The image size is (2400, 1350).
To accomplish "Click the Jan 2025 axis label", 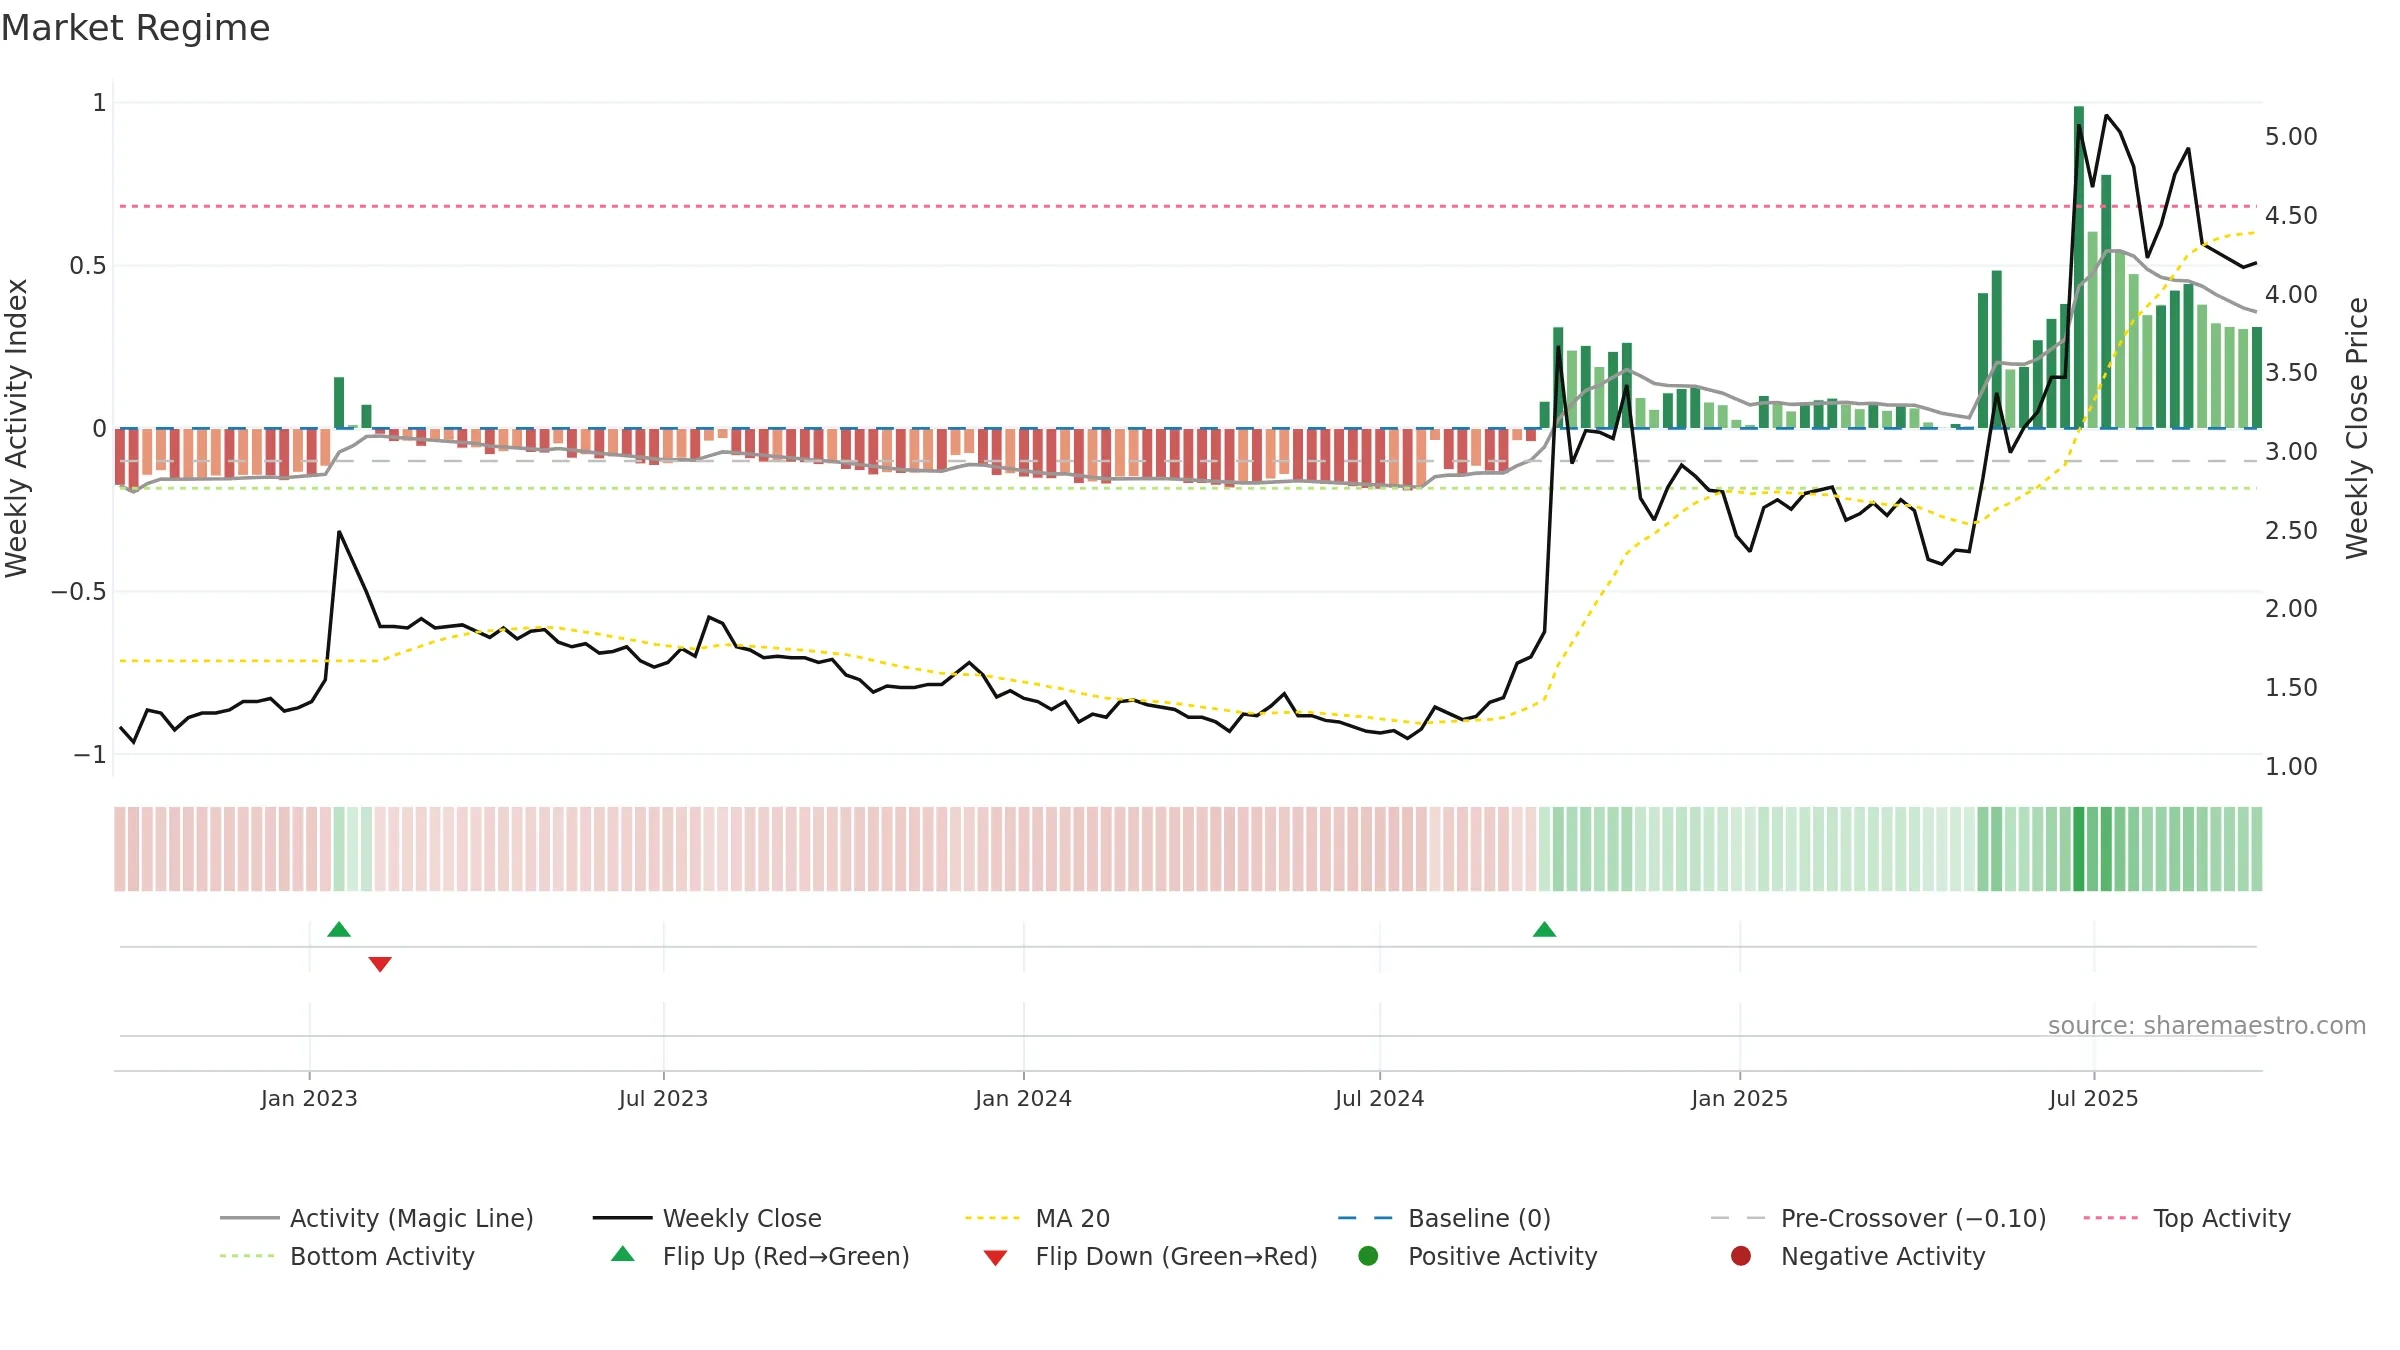I will (x=1739, y=1098).
